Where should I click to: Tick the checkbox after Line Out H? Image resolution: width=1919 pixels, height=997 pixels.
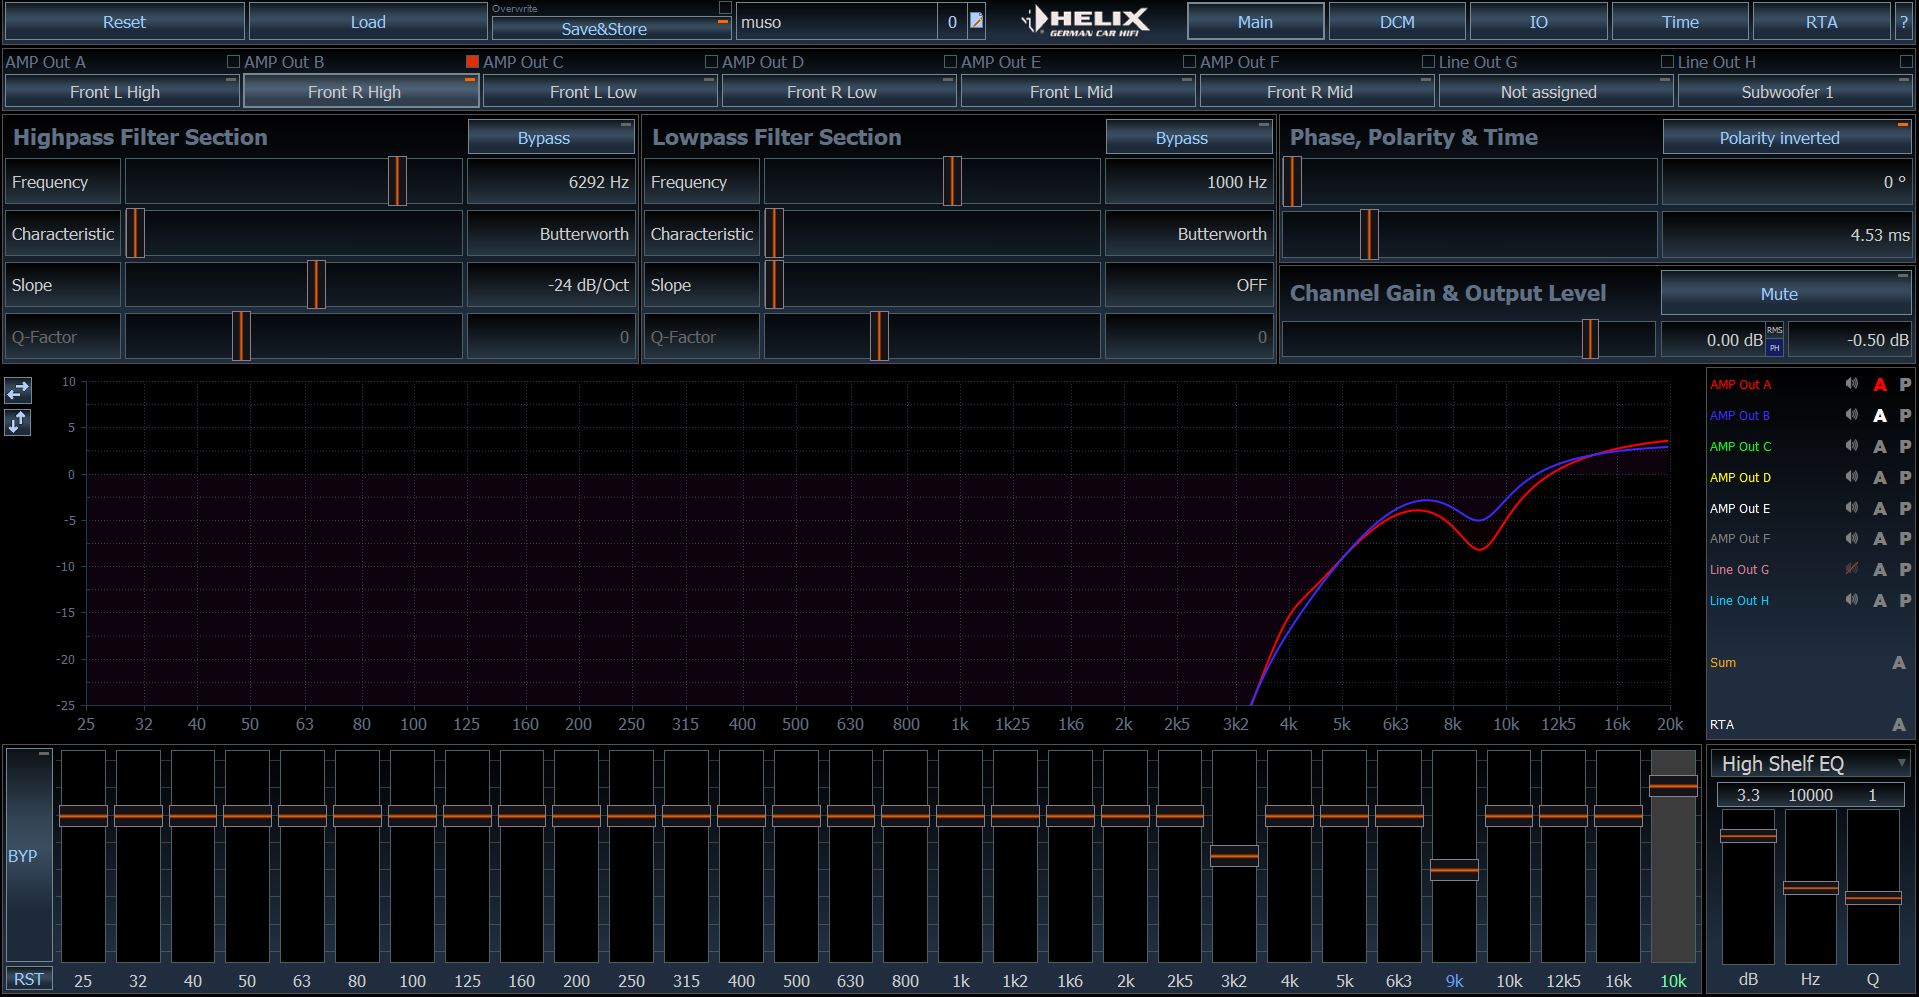[x=1906, y=62]
